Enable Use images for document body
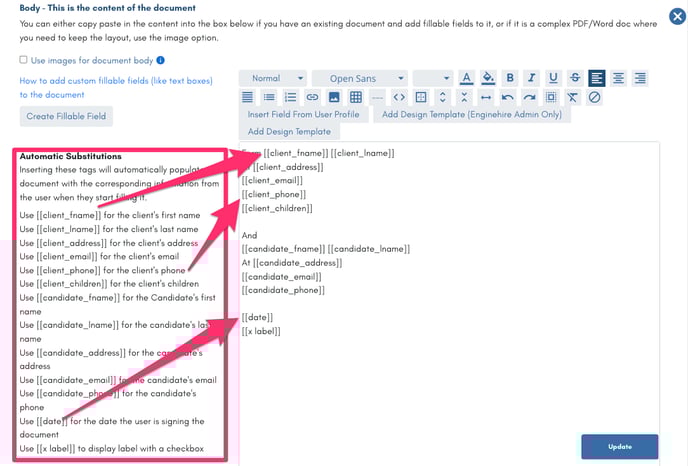688x466 pixels. (x=23, y=60)
